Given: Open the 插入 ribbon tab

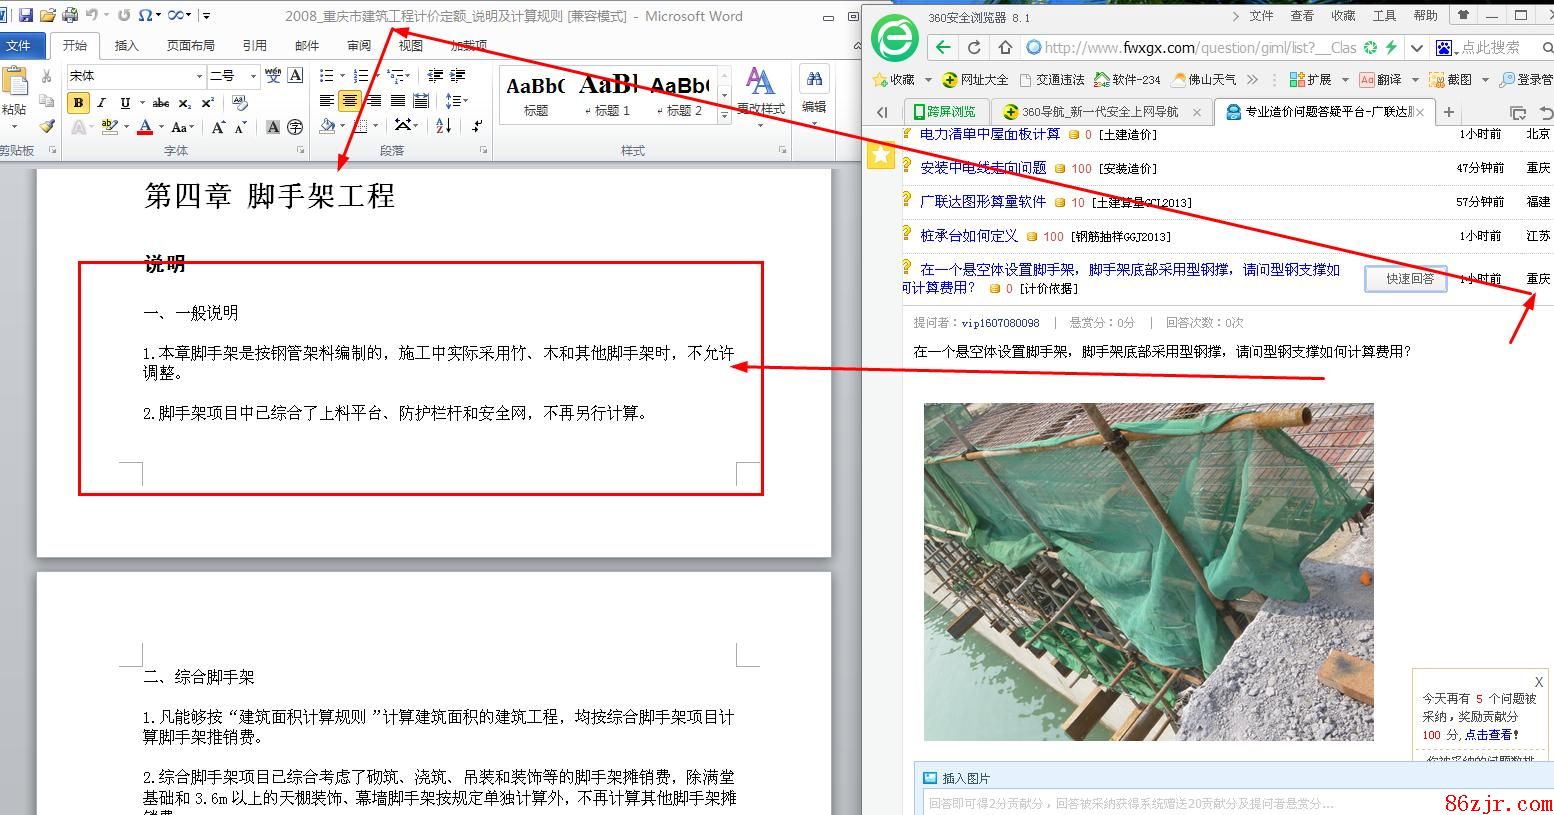Looking at the screenshot, I should [x=127, y=45].
